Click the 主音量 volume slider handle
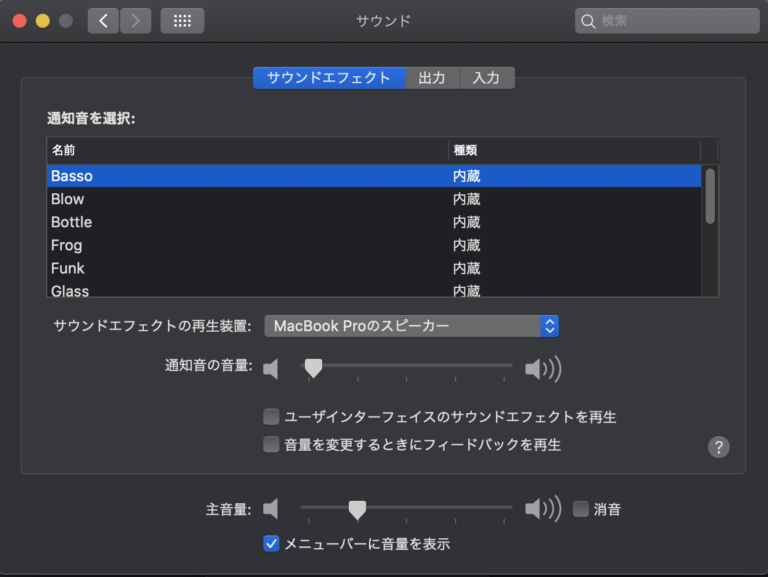The width and height of the screenshot is (768, 577). [356, 510]
